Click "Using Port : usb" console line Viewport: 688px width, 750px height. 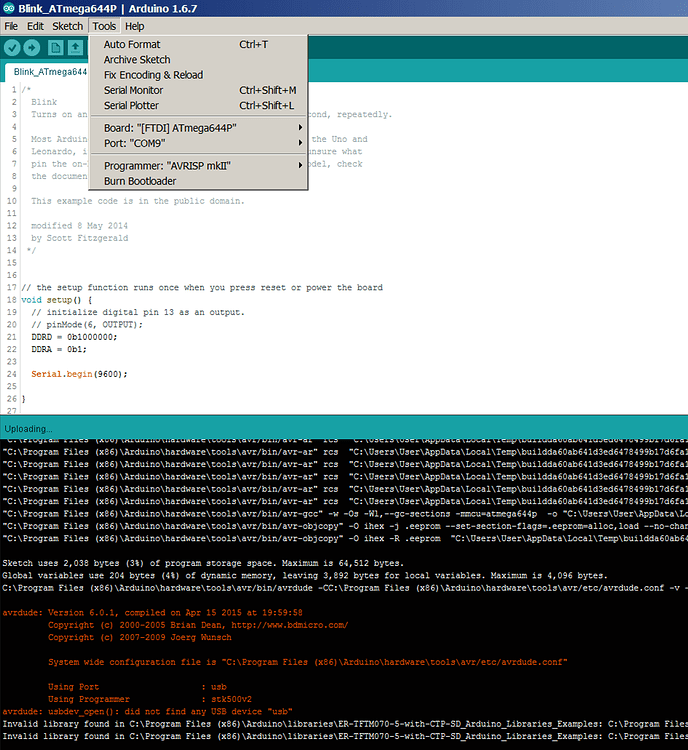(137, 686)
